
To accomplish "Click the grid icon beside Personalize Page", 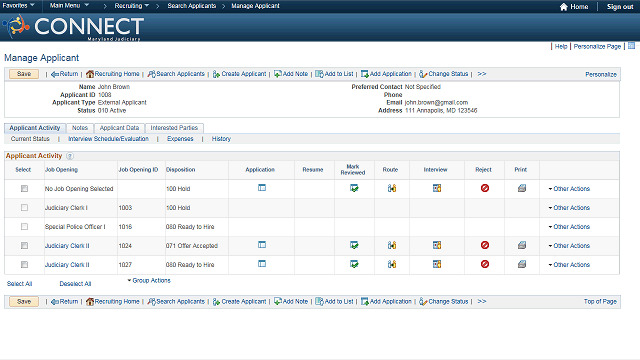I will 631,46.
